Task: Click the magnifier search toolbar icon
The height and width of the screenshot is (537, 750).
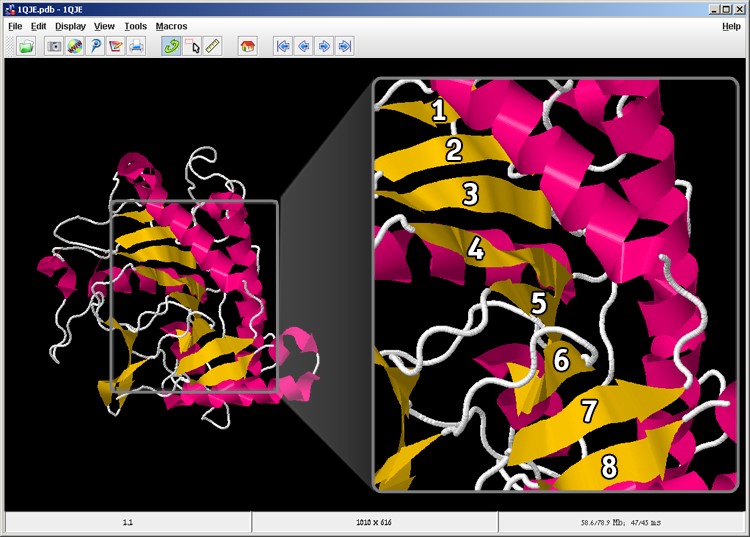Action: coord(95,46)
